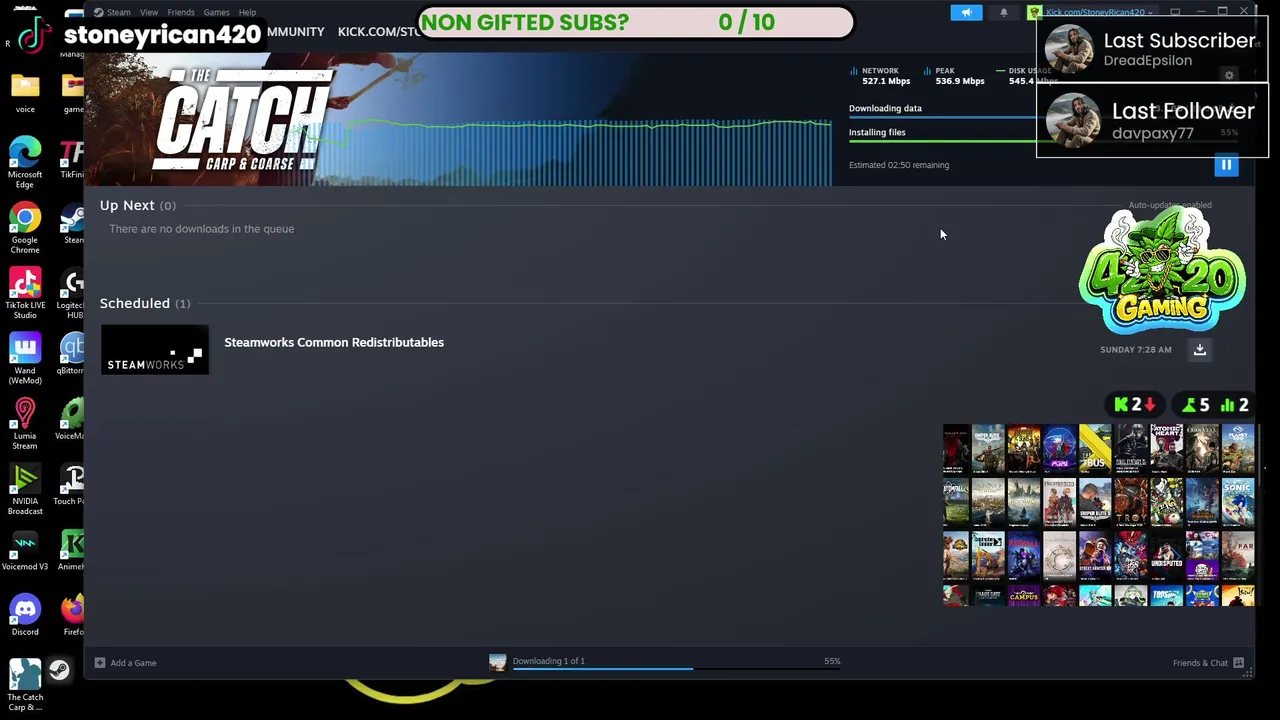Click the bottom download progress bar
This screenshot has height=720, width=1280.
[676, 669]
